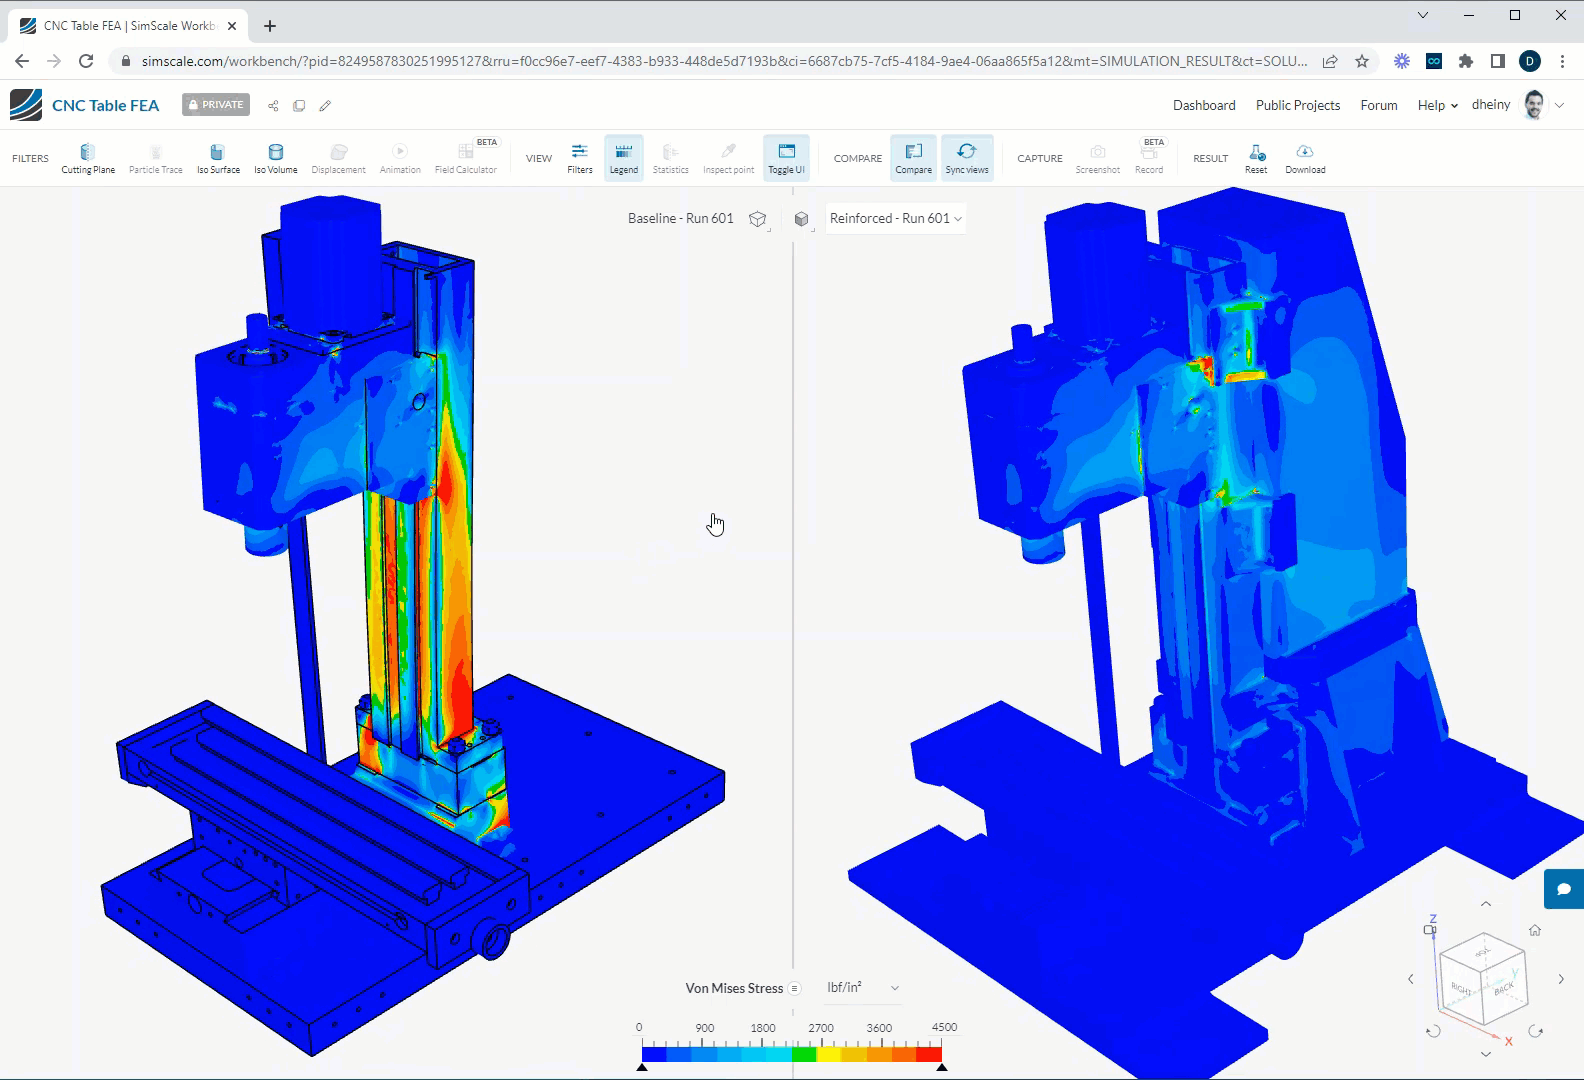The height and width of the screenshot is (1080, 1584).
Task: Click the legend maximum range marker
Action: click(x=942, y=1067)
